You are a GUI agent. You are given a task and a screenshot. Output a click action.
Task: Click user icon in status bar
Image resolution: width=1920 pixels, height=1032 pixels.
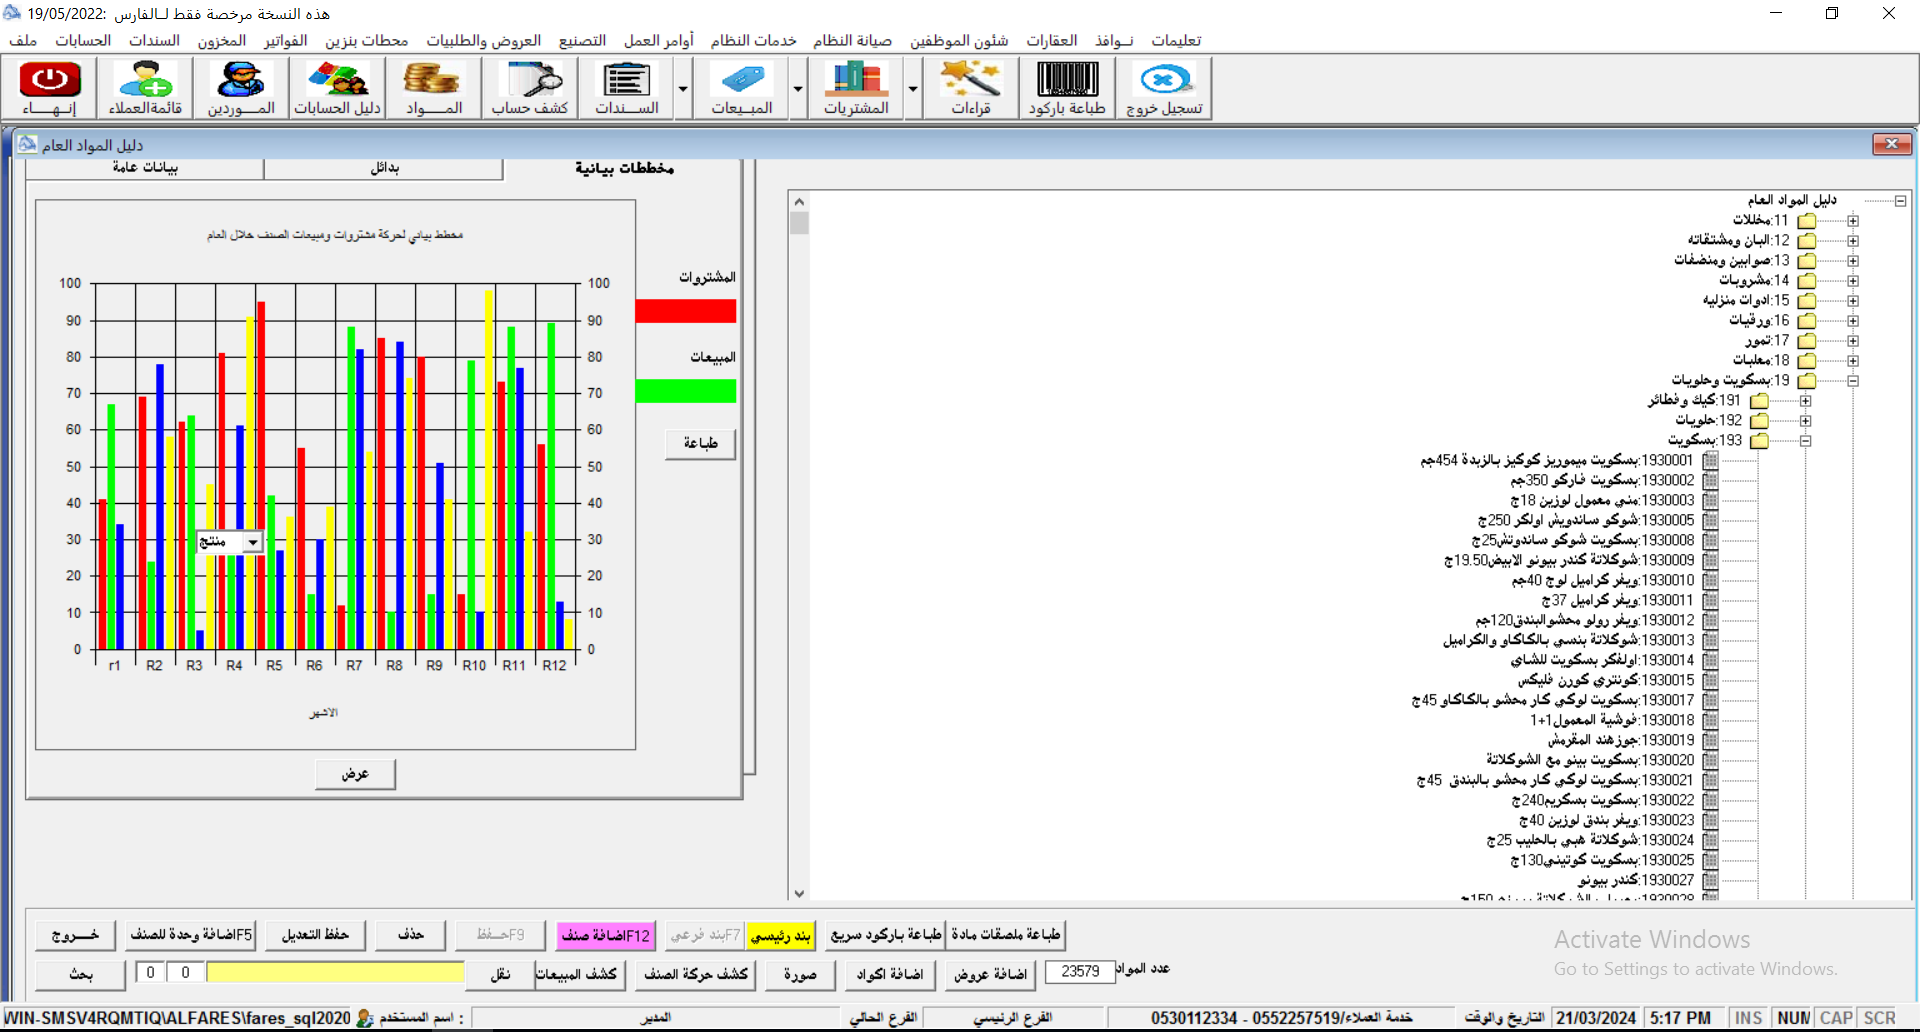coord(364,1018)
